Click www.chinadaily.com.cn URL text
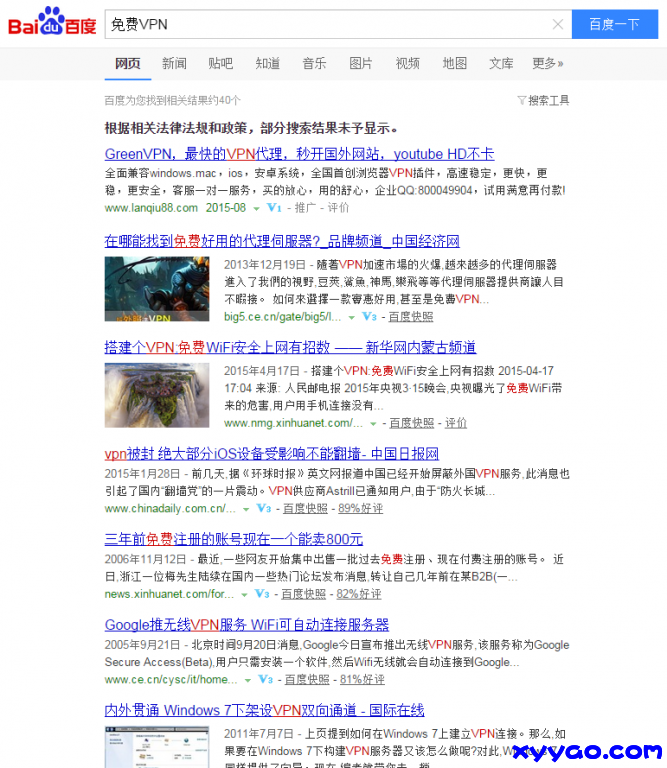 (170, 508)
